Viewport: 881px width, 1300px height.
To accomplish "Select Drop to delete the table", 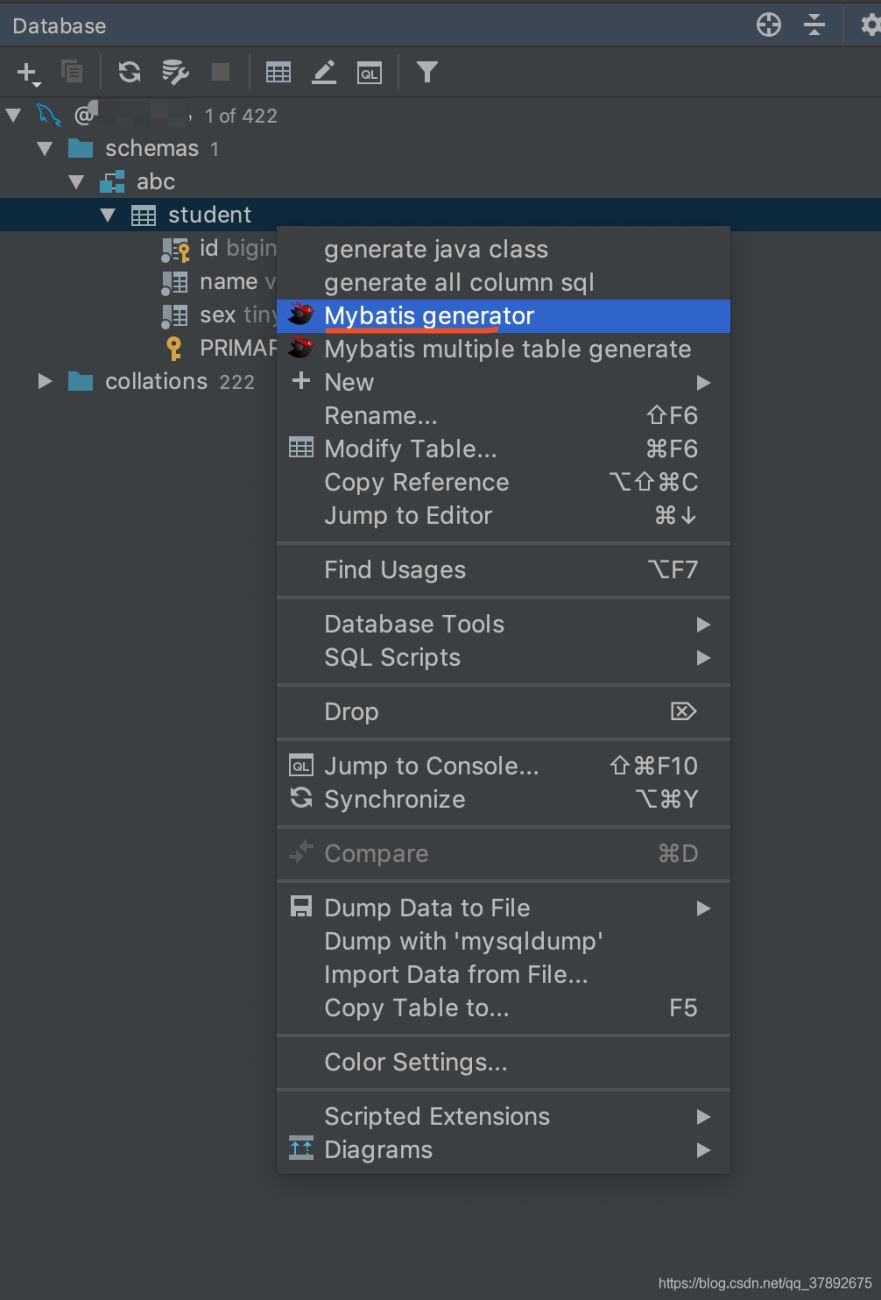I will point(503,712).
